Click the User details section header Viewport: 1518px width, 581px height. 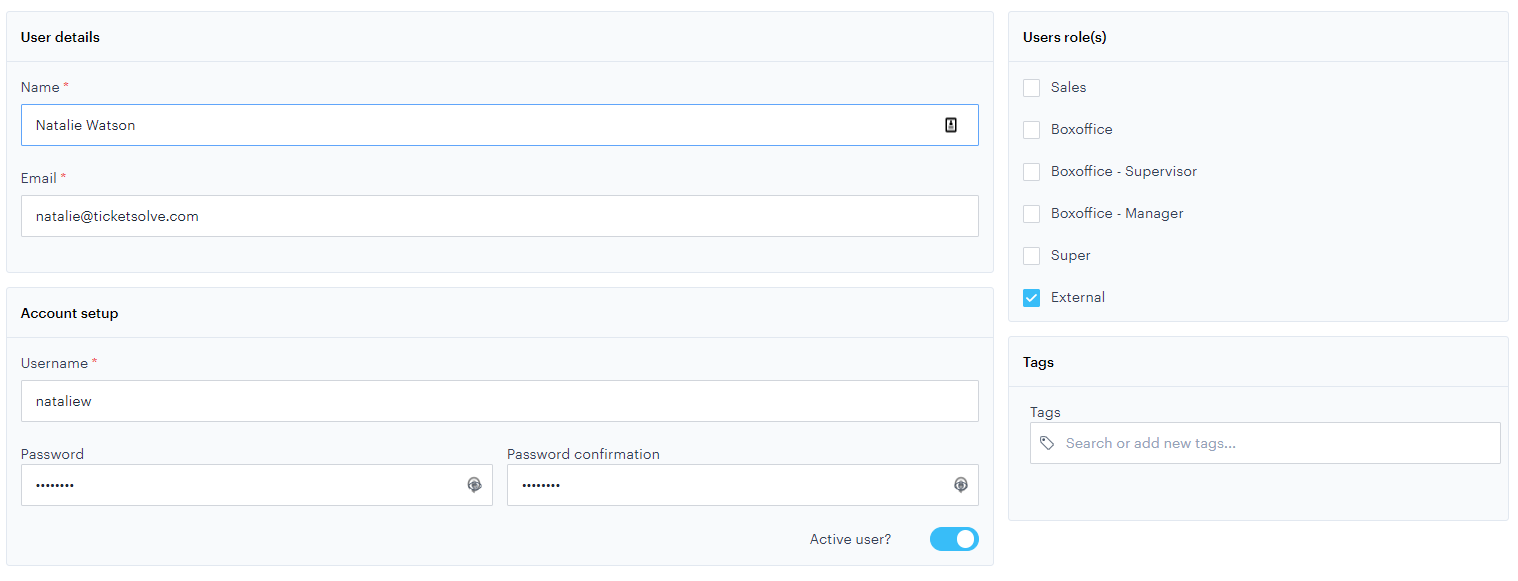[x=60, y=36]
